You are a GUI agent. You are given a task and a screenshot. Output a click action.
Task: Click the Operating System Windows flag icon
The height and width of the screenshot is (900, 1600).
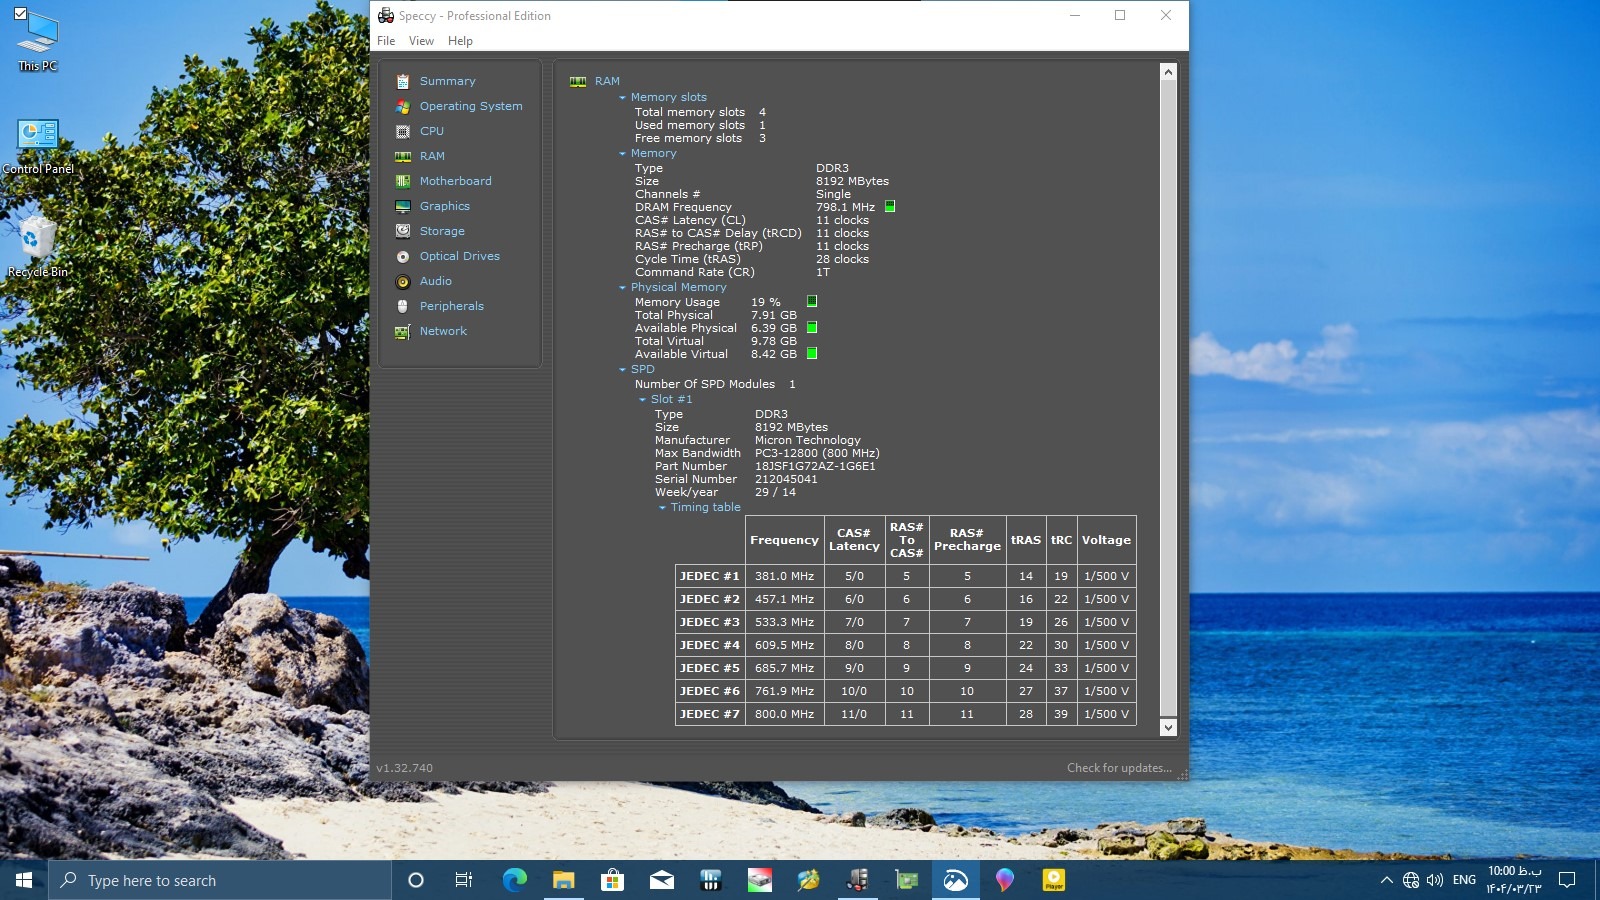403,106
